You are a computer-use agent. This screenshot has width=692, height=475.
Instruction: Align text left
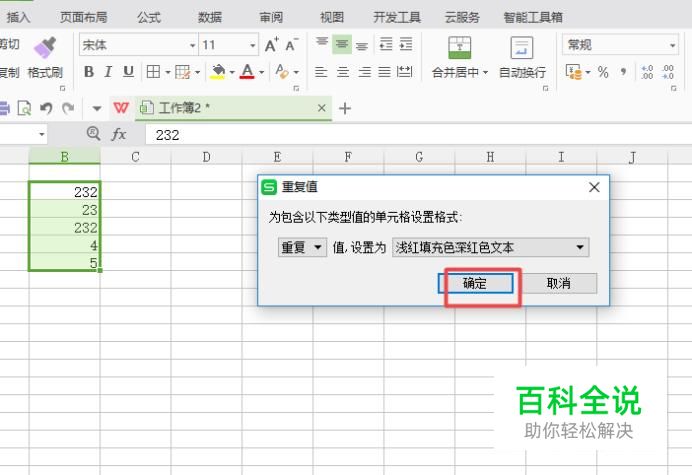coord(321,72)
